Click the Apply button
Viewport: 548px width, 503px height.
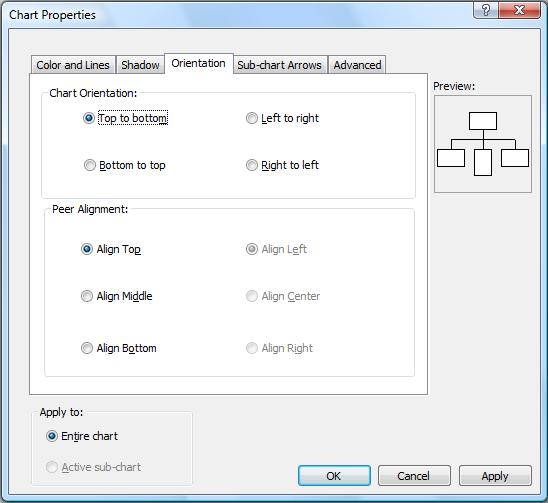pyautogui.click(x=495, y=476)
